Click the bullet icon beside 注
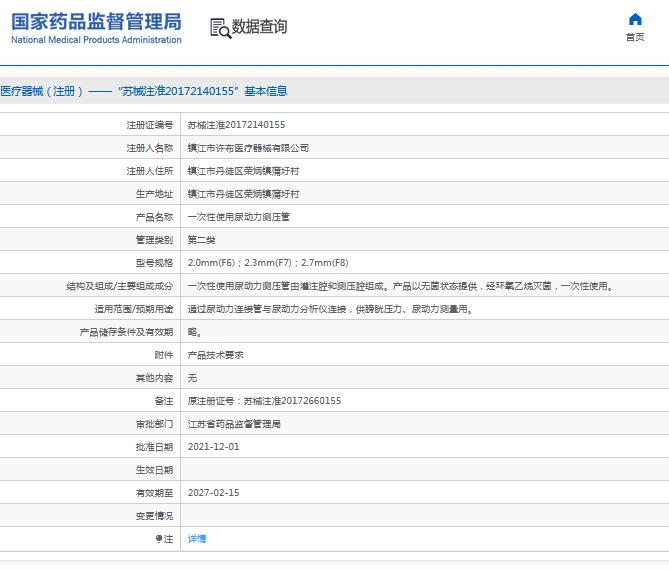The image size is (669, 570). (159, 538)
